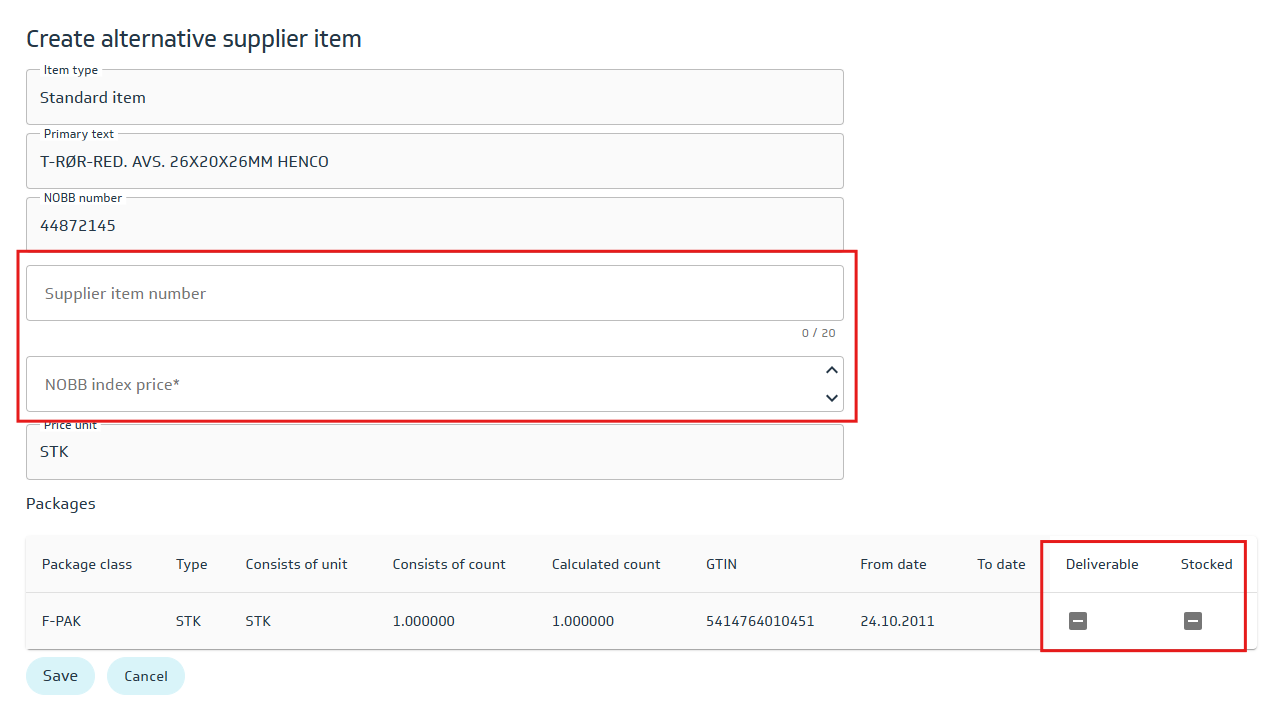Image resolution: width=1278 pixels, height=722 pixels.
Task: Click the From date column header
Action: point(893,564)
